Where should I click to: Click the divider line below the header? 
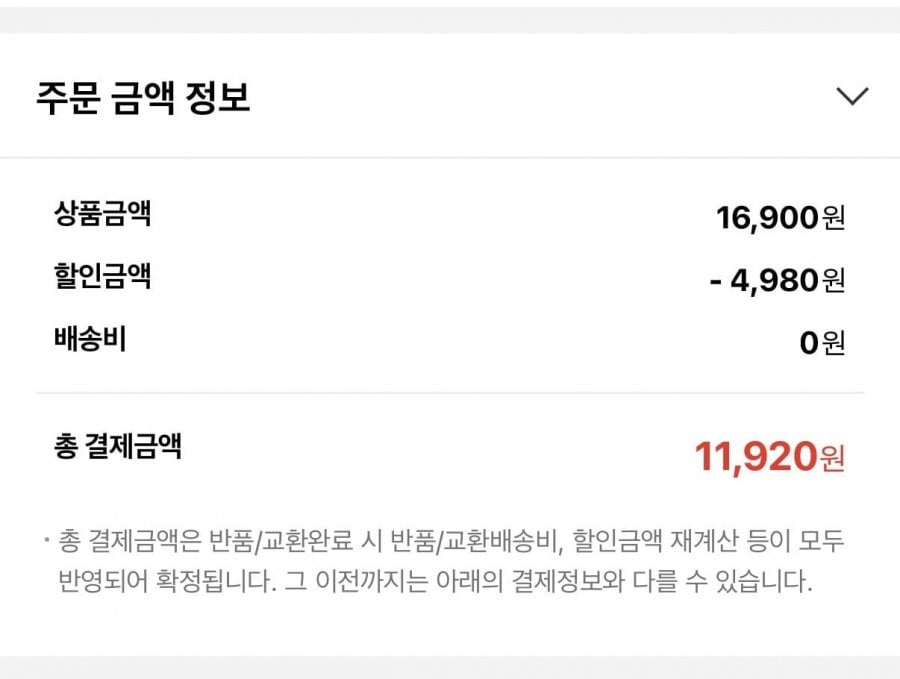[450, 158]
